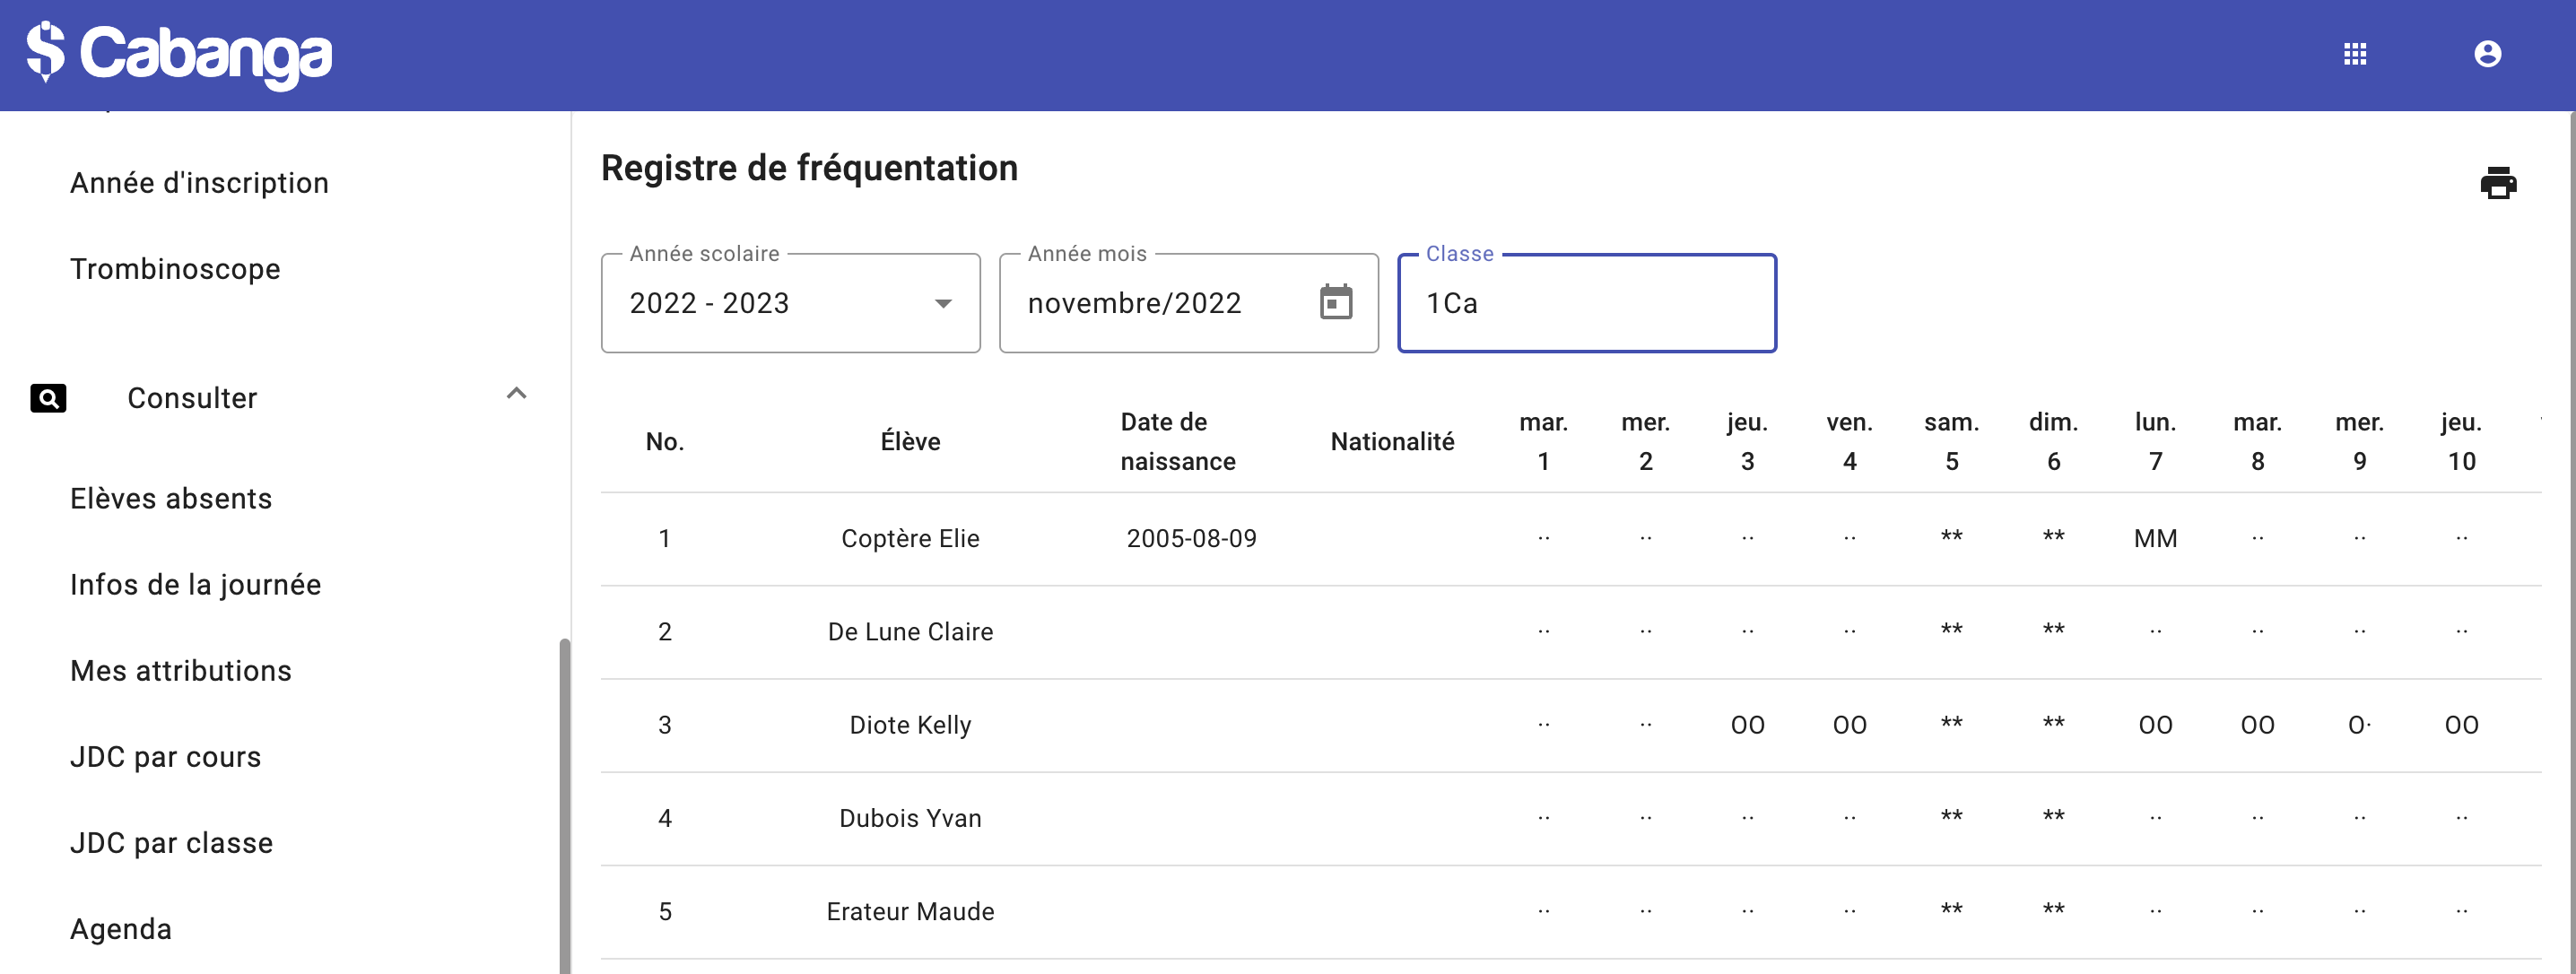This screenshot has height=974, width=2576.
Task: Click the jeu. 3 column header
Action: click(x=1747, y=442)
